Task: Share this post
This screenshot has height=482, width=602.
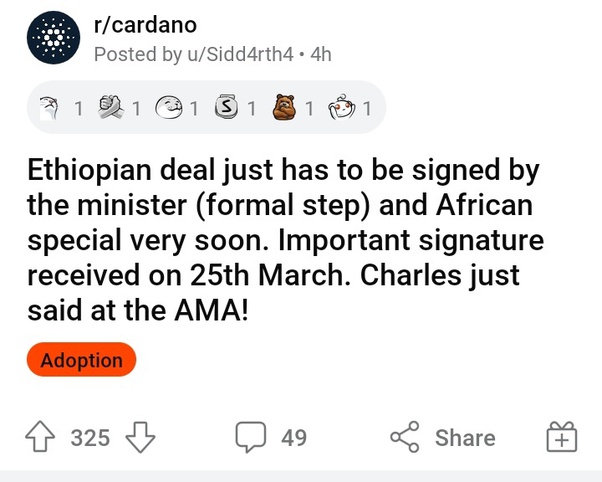Action: [442, 437]
